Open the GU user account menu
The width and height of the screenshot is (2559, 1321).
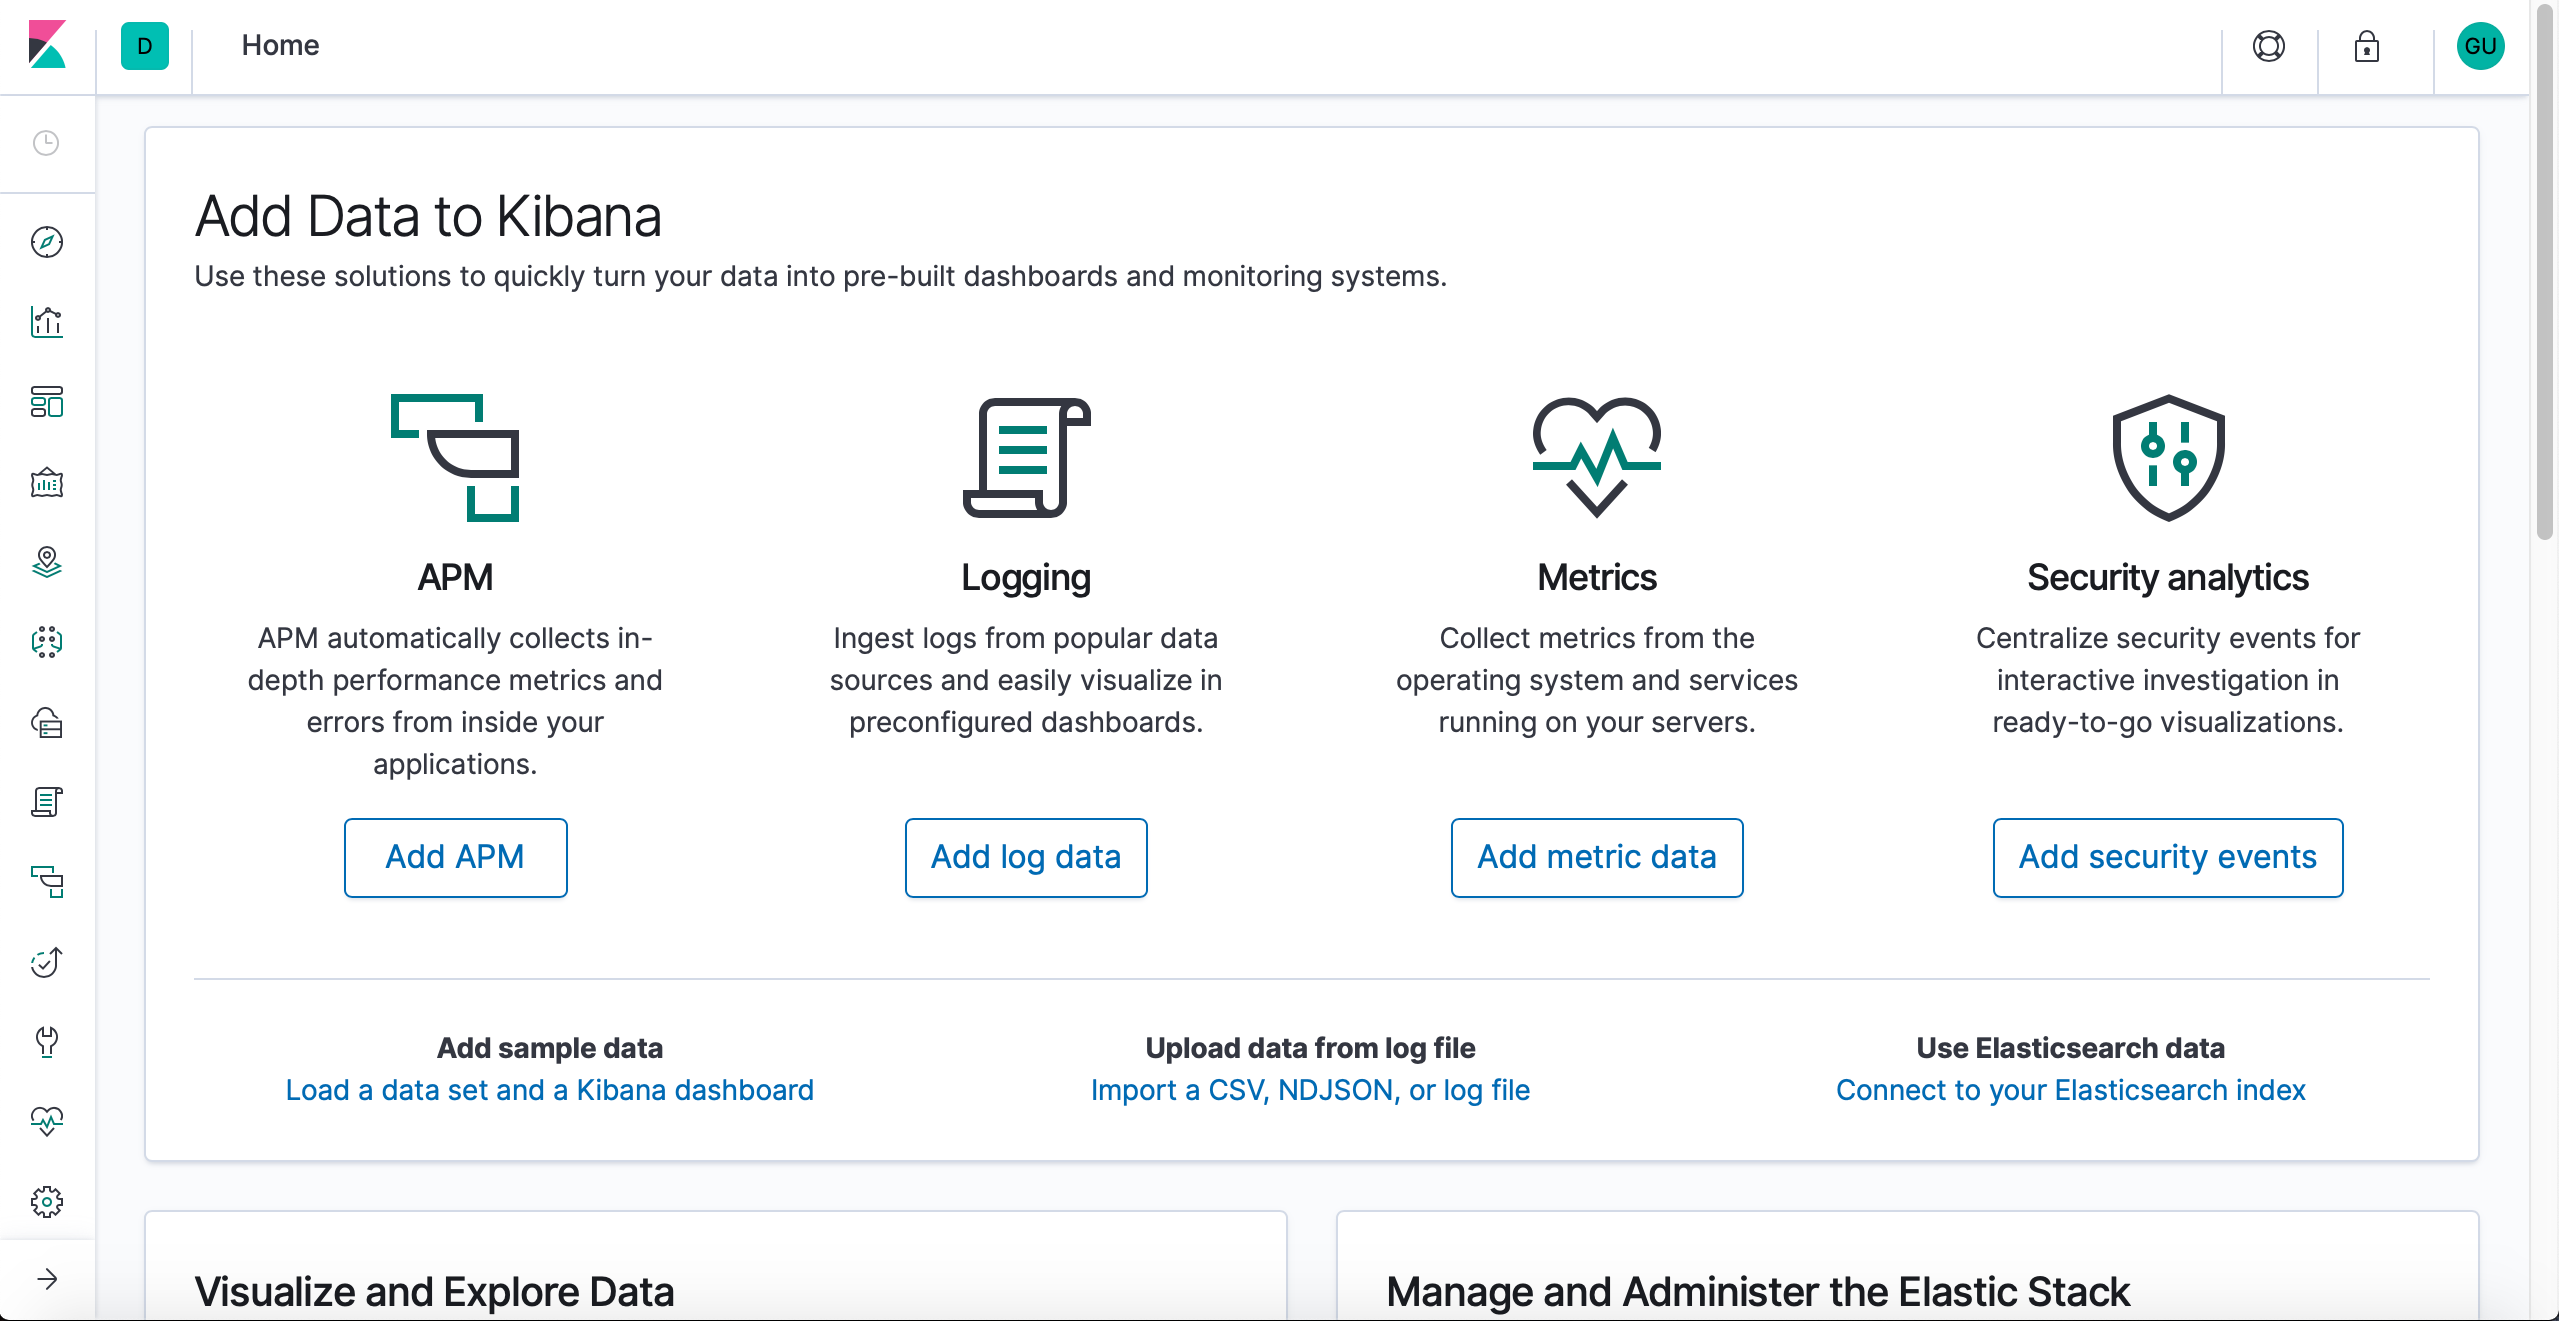(2480, 46)
